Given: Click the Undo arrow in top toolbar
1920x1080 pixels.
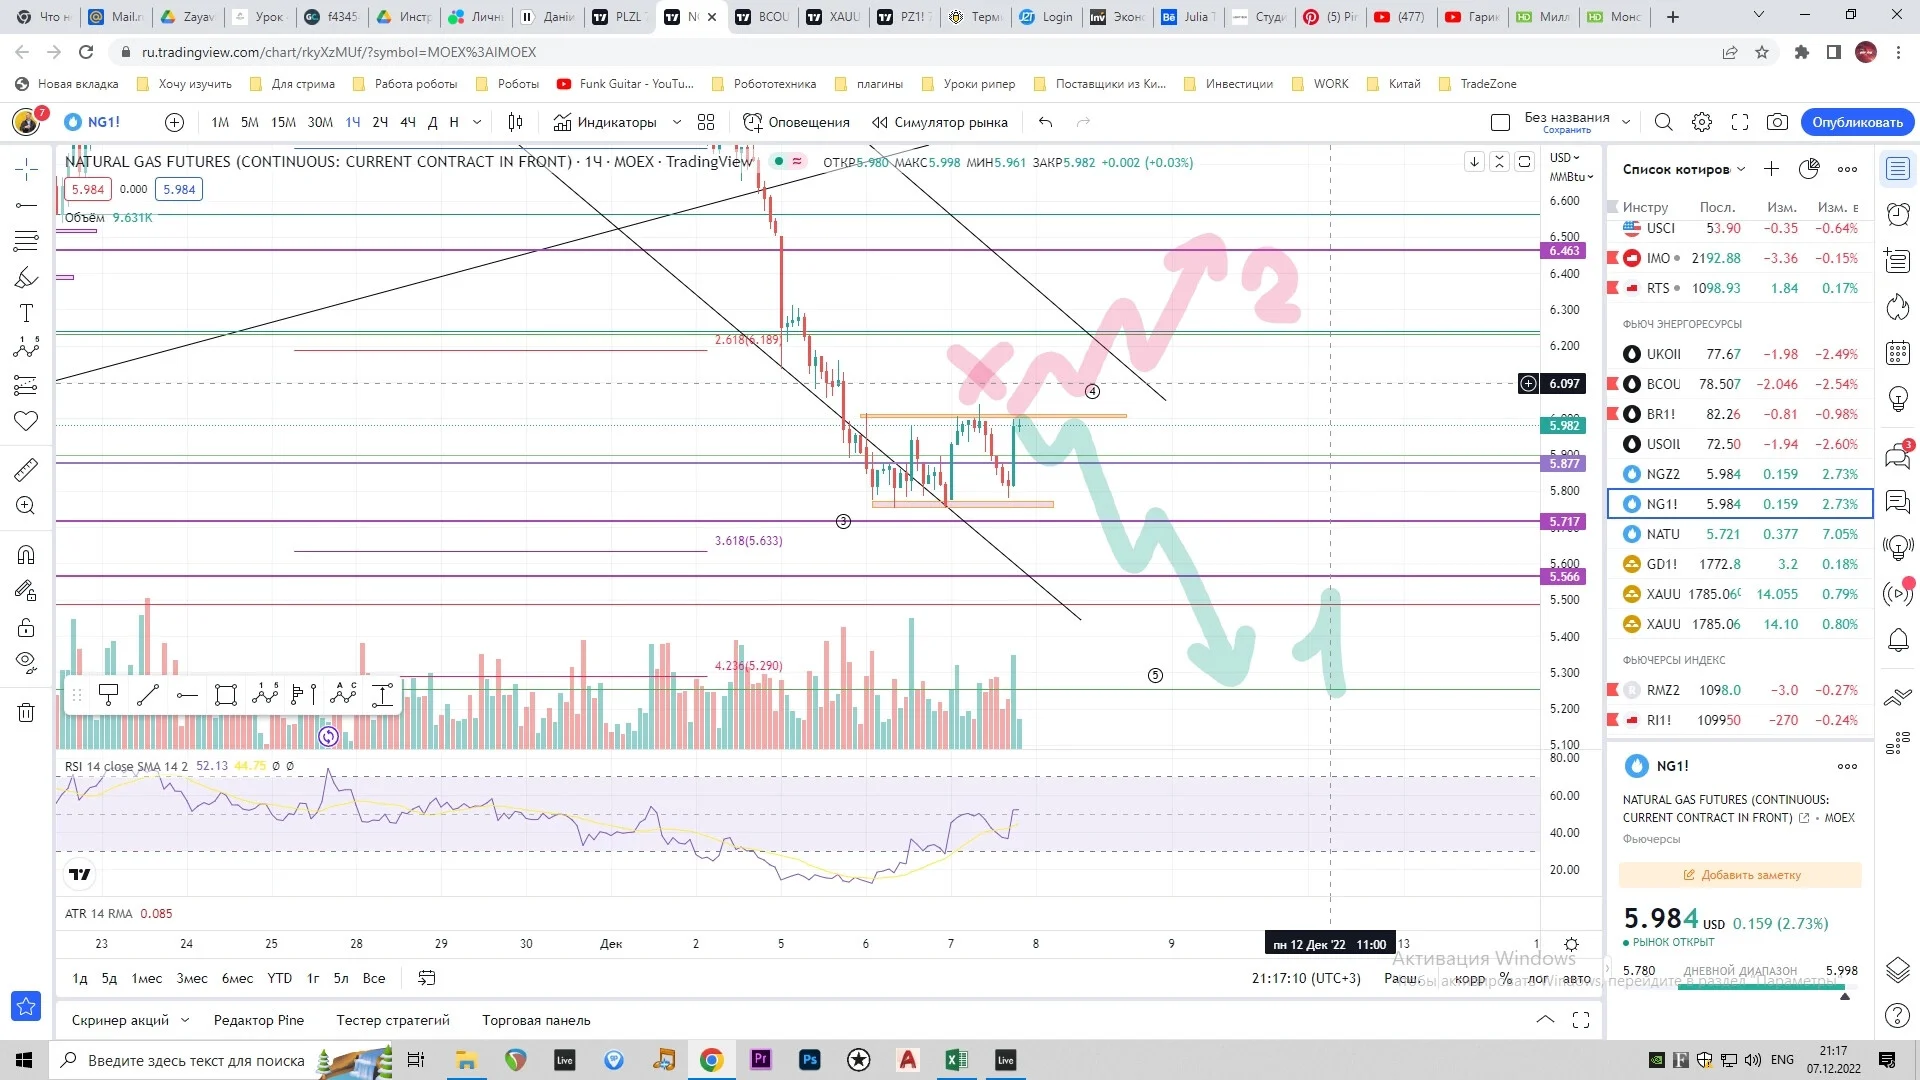Looking at the screenshot, I should [1046, 122].
